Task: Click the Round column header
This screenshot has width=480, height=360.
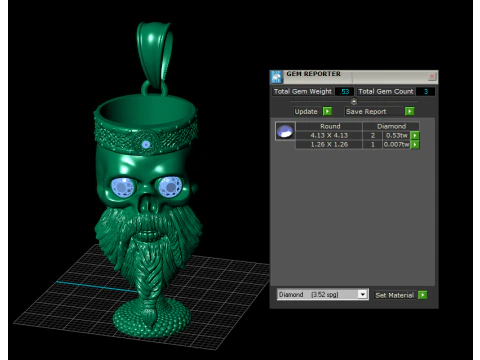Action: pyautogui.click(x=330, y=126)
